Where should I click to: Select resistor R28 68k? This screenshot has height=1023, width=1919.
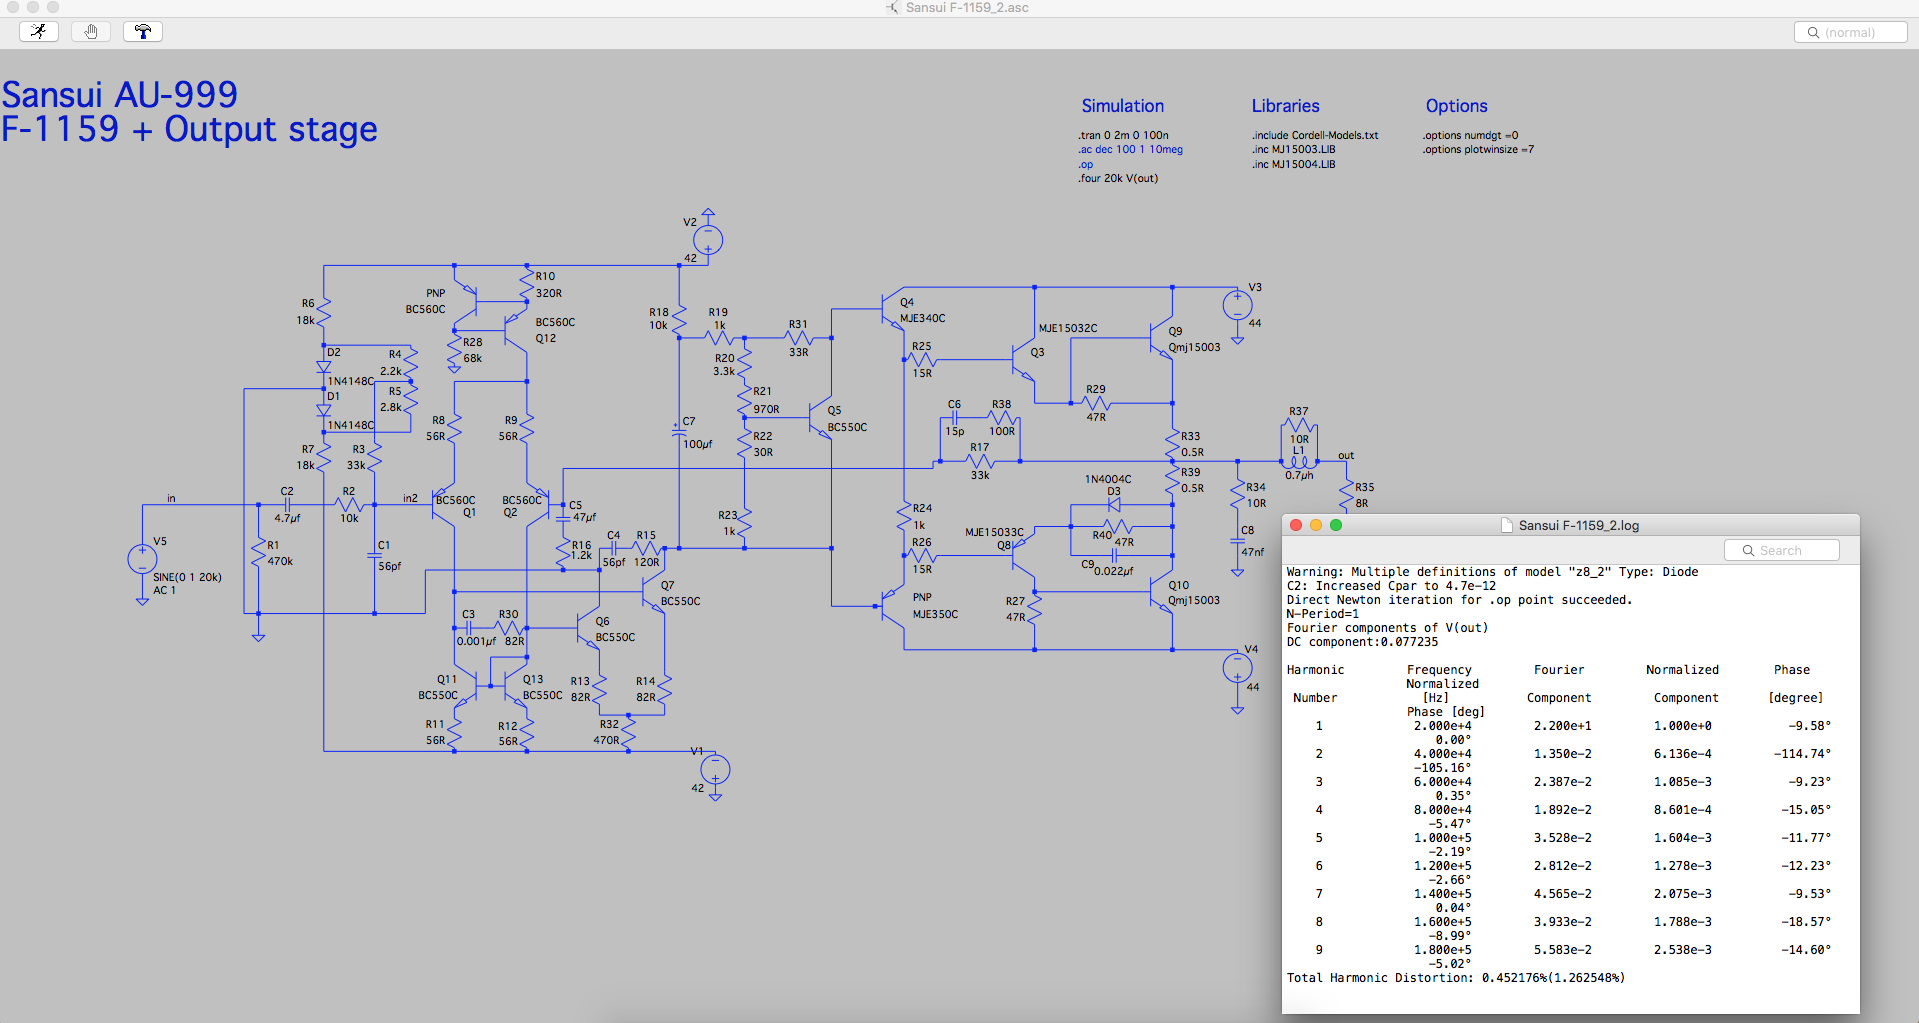454,351
